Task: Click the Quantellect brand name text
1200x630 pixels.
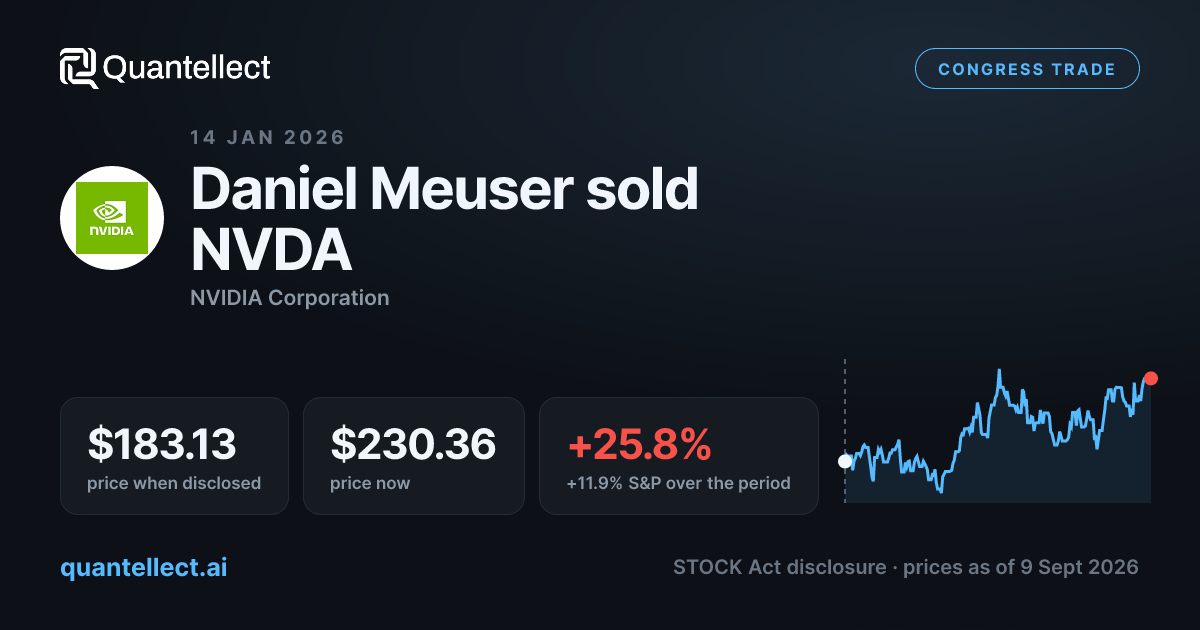Action: (x=187, y=68)
